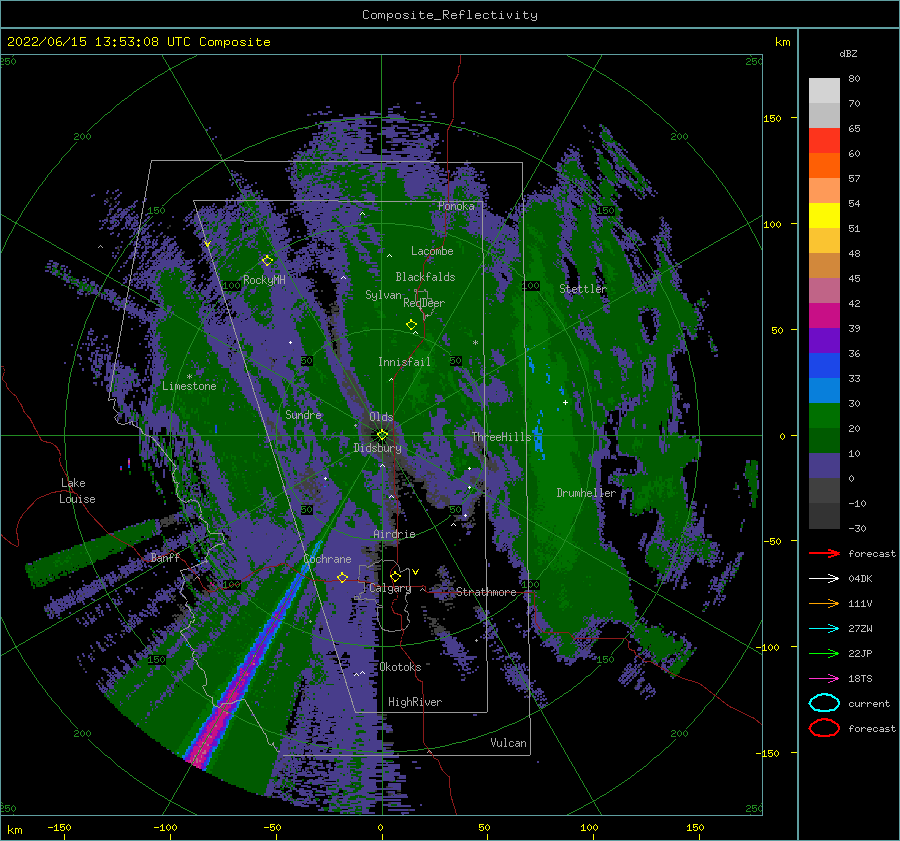Click the Vulcan label
The width and height of the screenshot is (900, 841).
pos(508,743)
